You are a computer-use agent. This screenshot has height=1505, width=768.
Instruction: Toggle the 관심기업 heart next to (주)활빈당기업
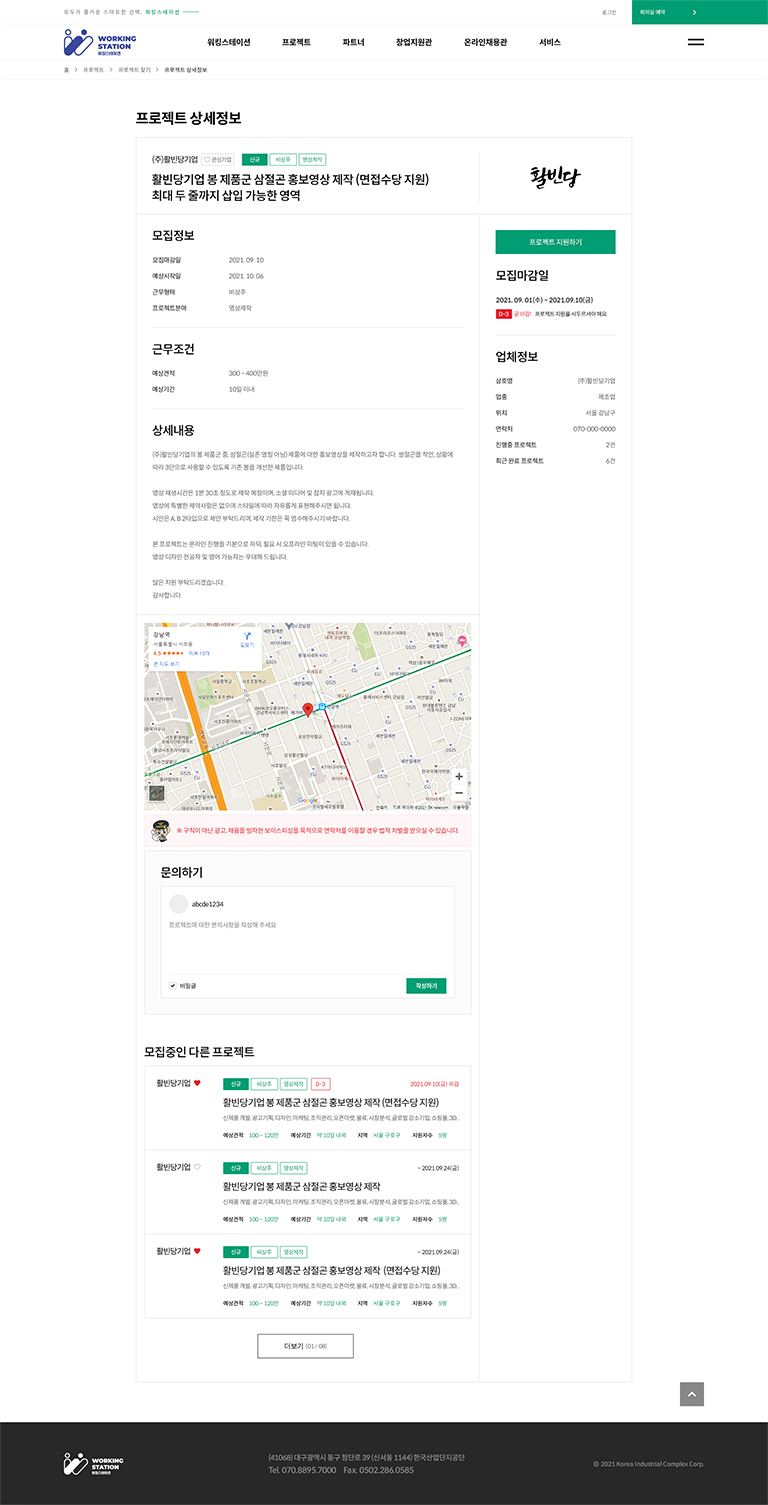pyautogui.click(x=218, y=159)
